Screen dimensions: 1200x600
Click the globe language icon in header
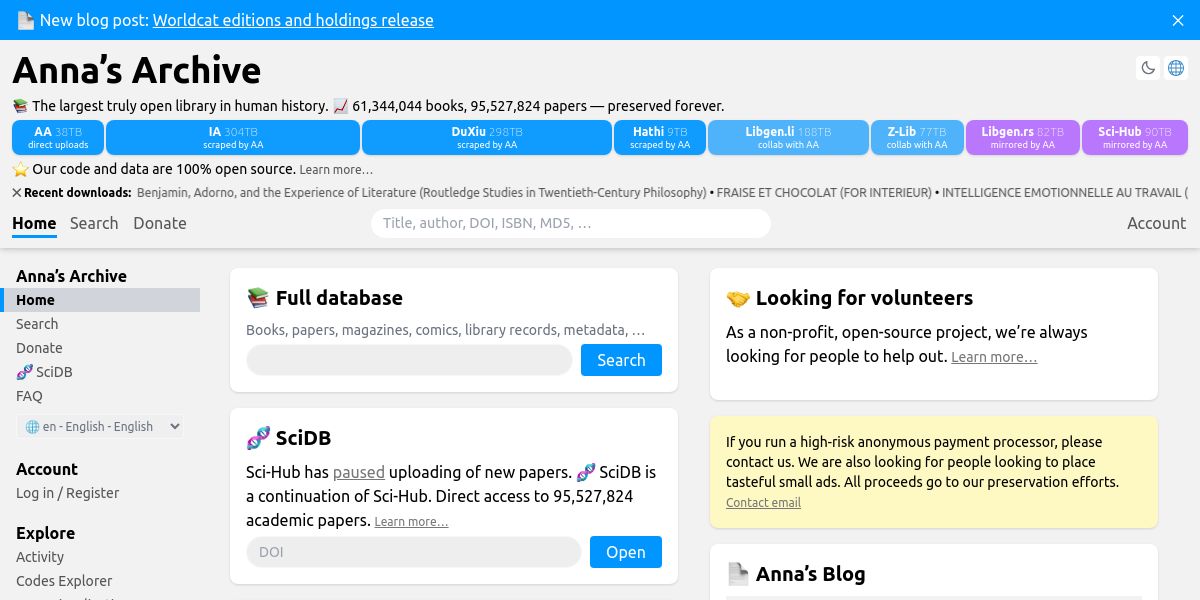[x=1176, y=68]
